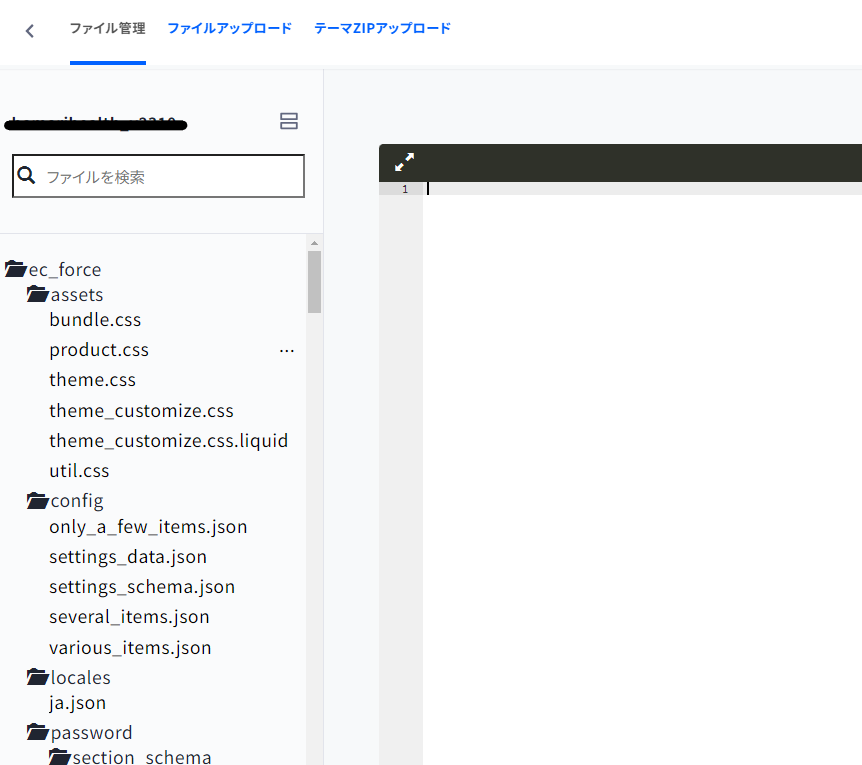Click the file tree scrollbar up arrow
Image resolution: width=862 pixels, height=765 pixels.
[314, 243]
